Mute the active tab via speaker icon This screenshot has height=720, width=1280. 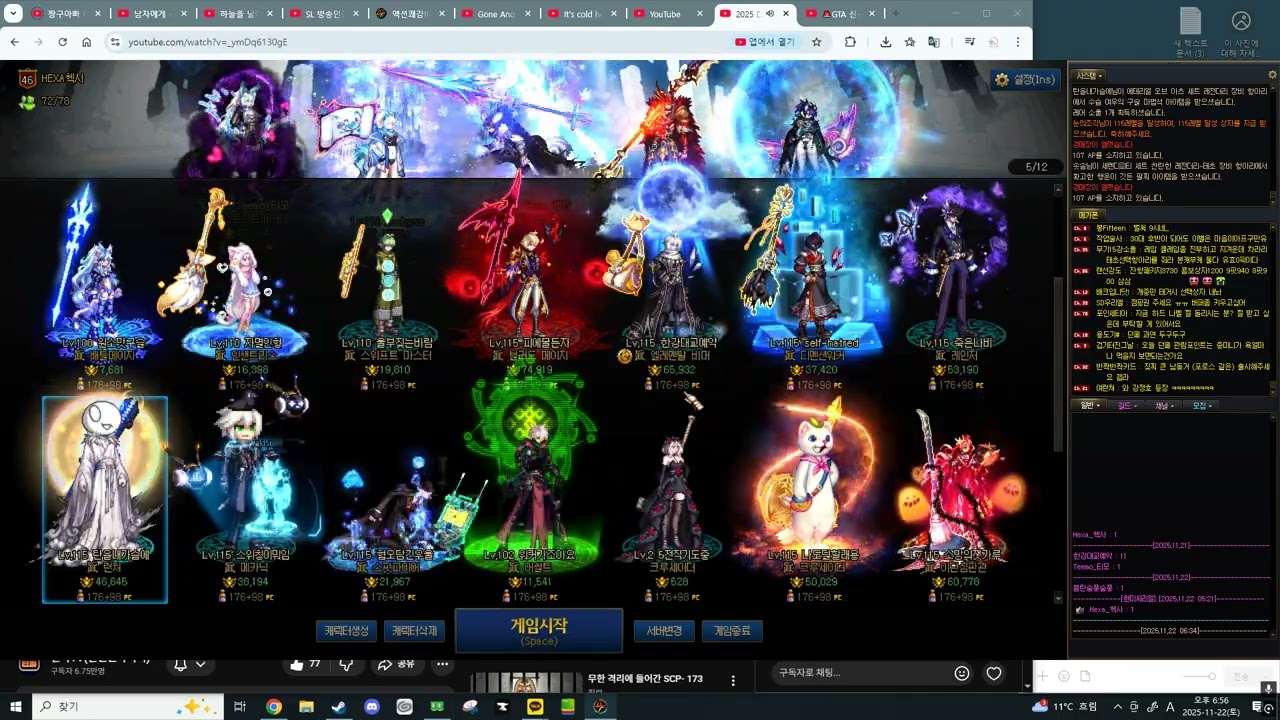[769, 14]
